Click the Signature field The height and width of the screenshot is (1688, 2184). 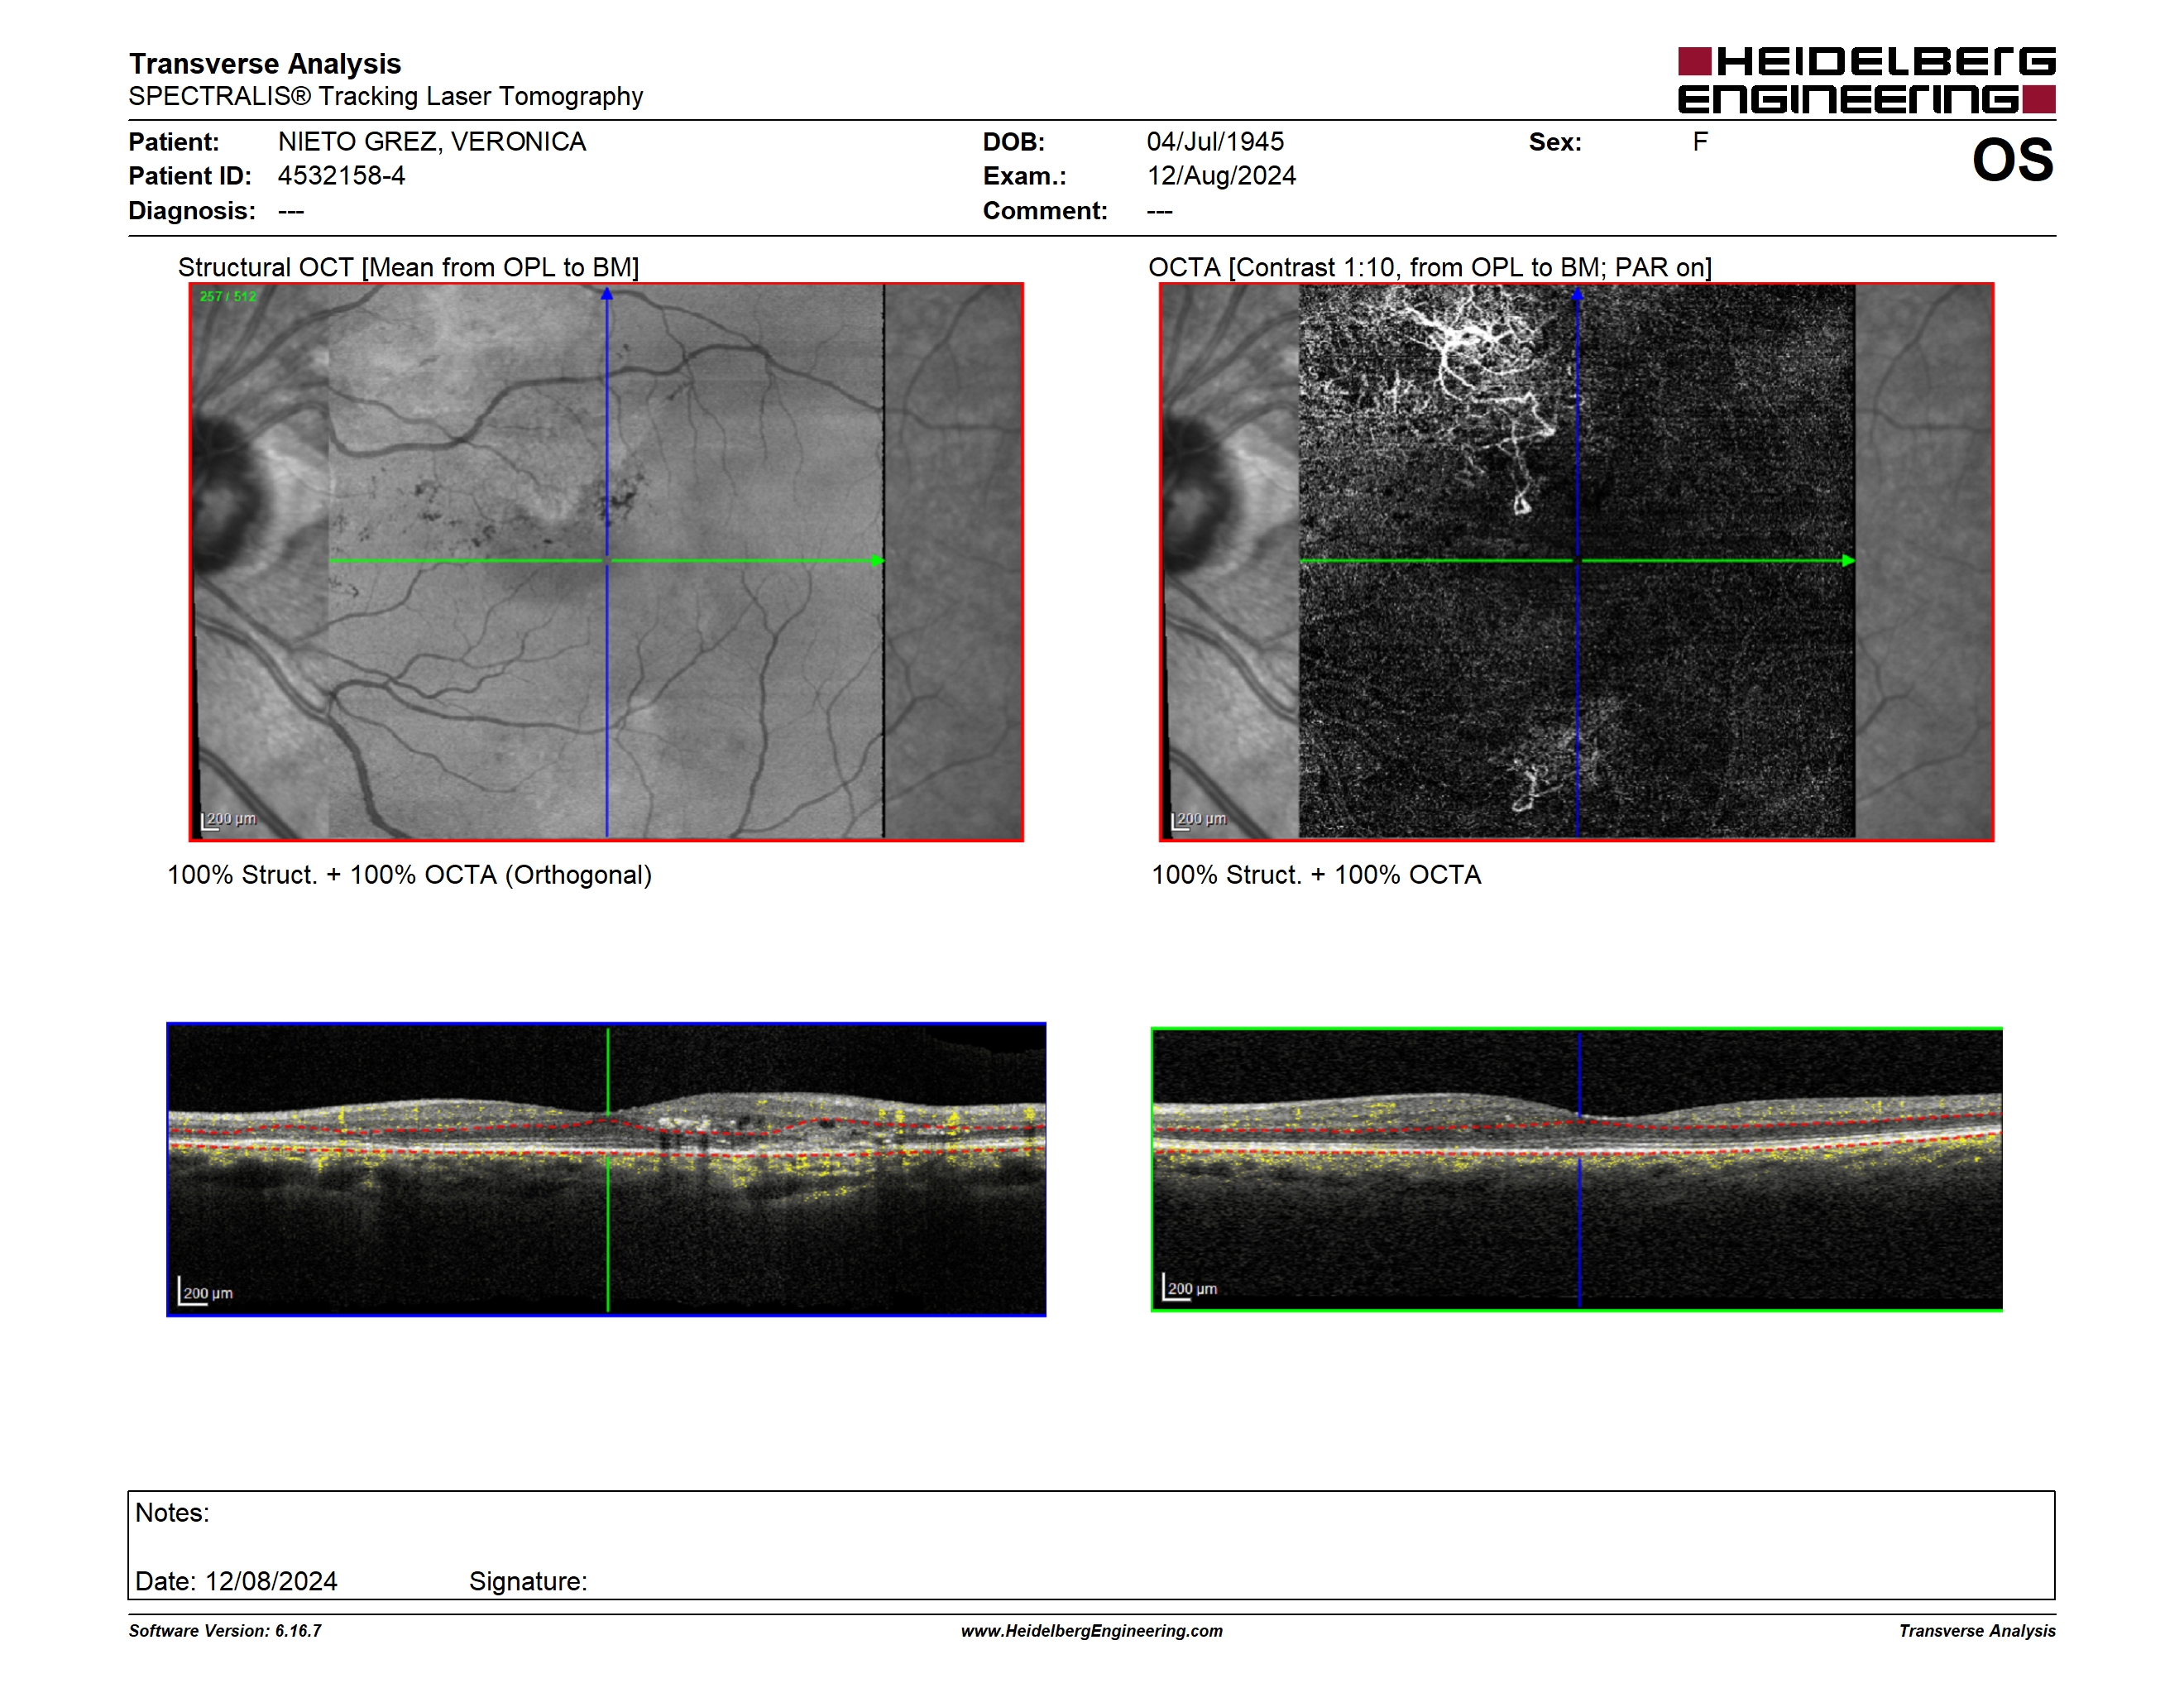(528, 1582)
